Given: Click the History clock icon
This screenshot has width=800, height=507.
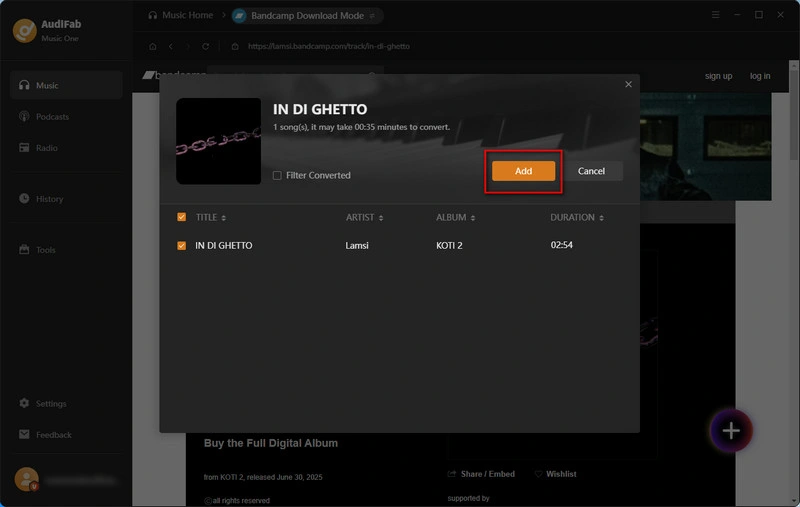Looking at the screenshot, I should coord(24,198).
